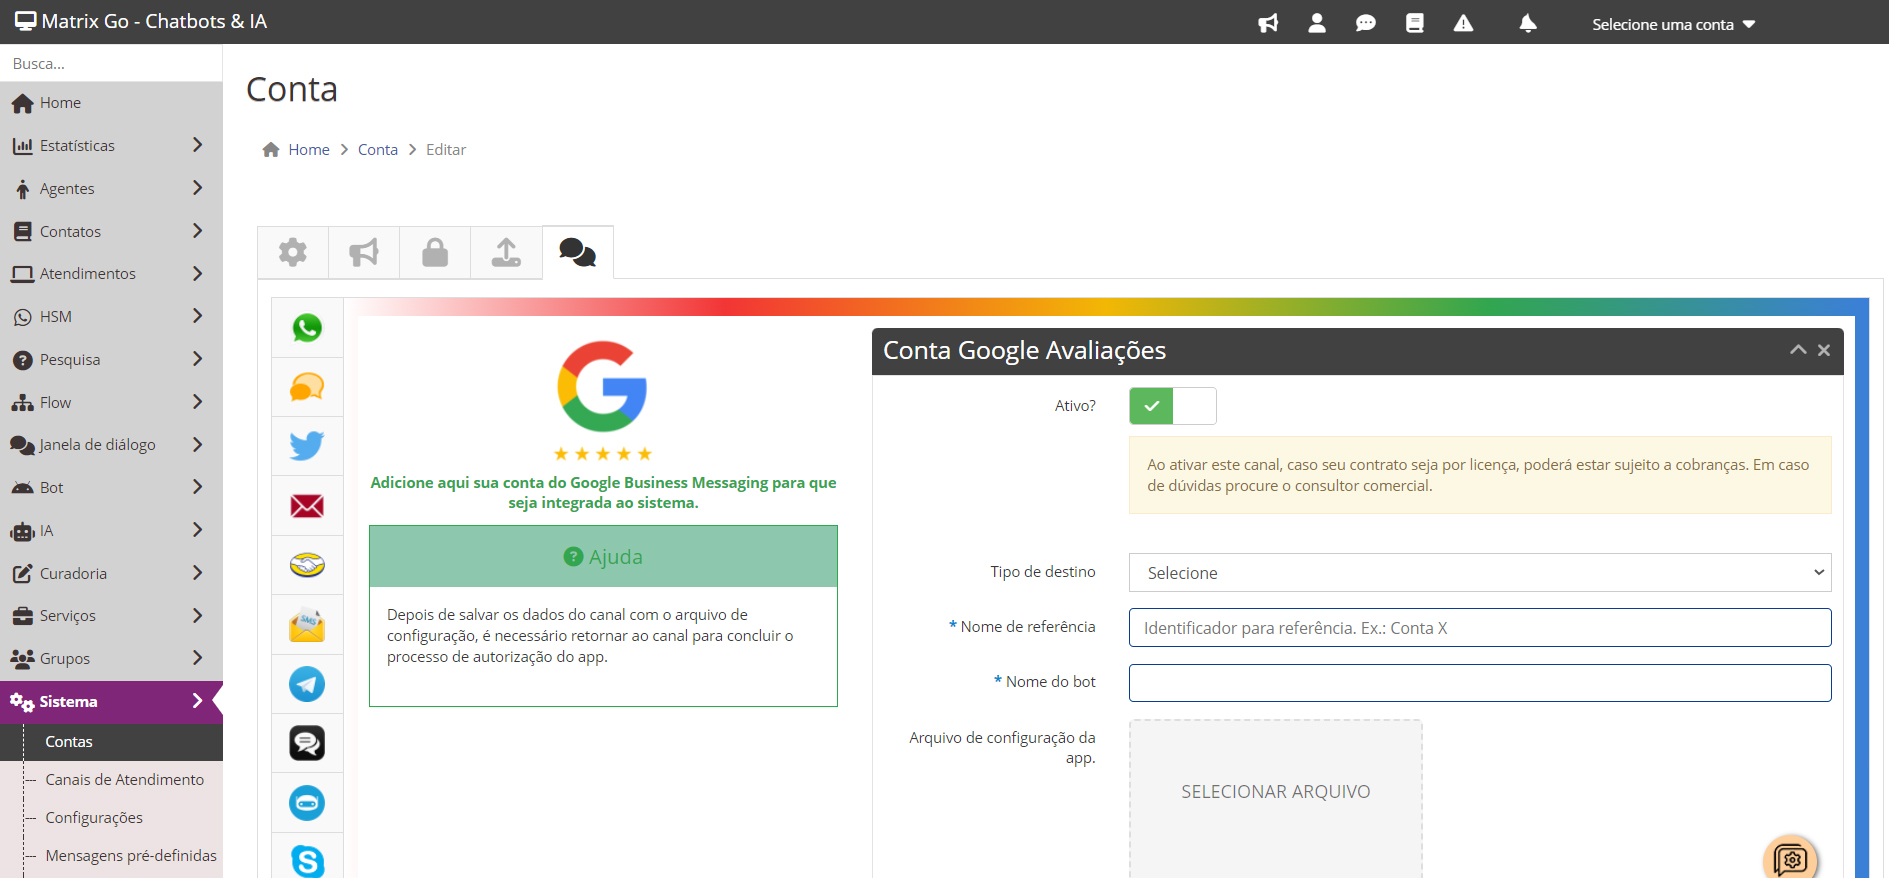
Task: Click the floating support chat icon
Action: coord(1790,858)
